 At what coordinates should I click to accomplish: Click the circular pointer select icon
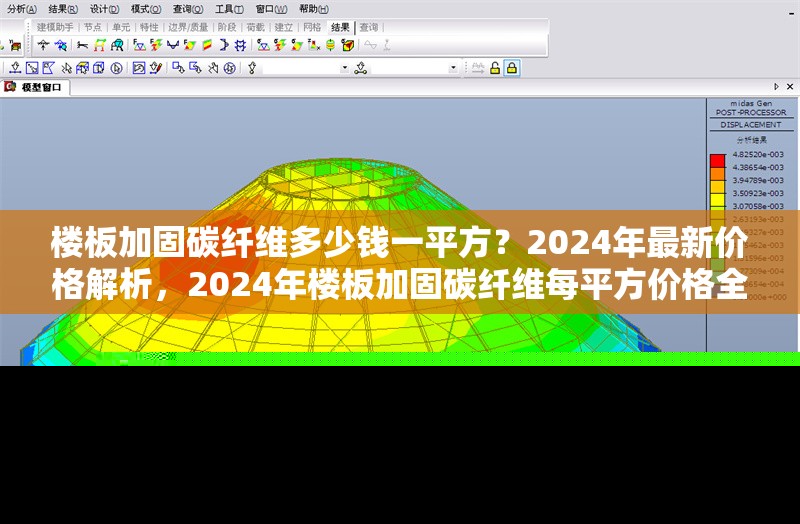tap(116, 68)
